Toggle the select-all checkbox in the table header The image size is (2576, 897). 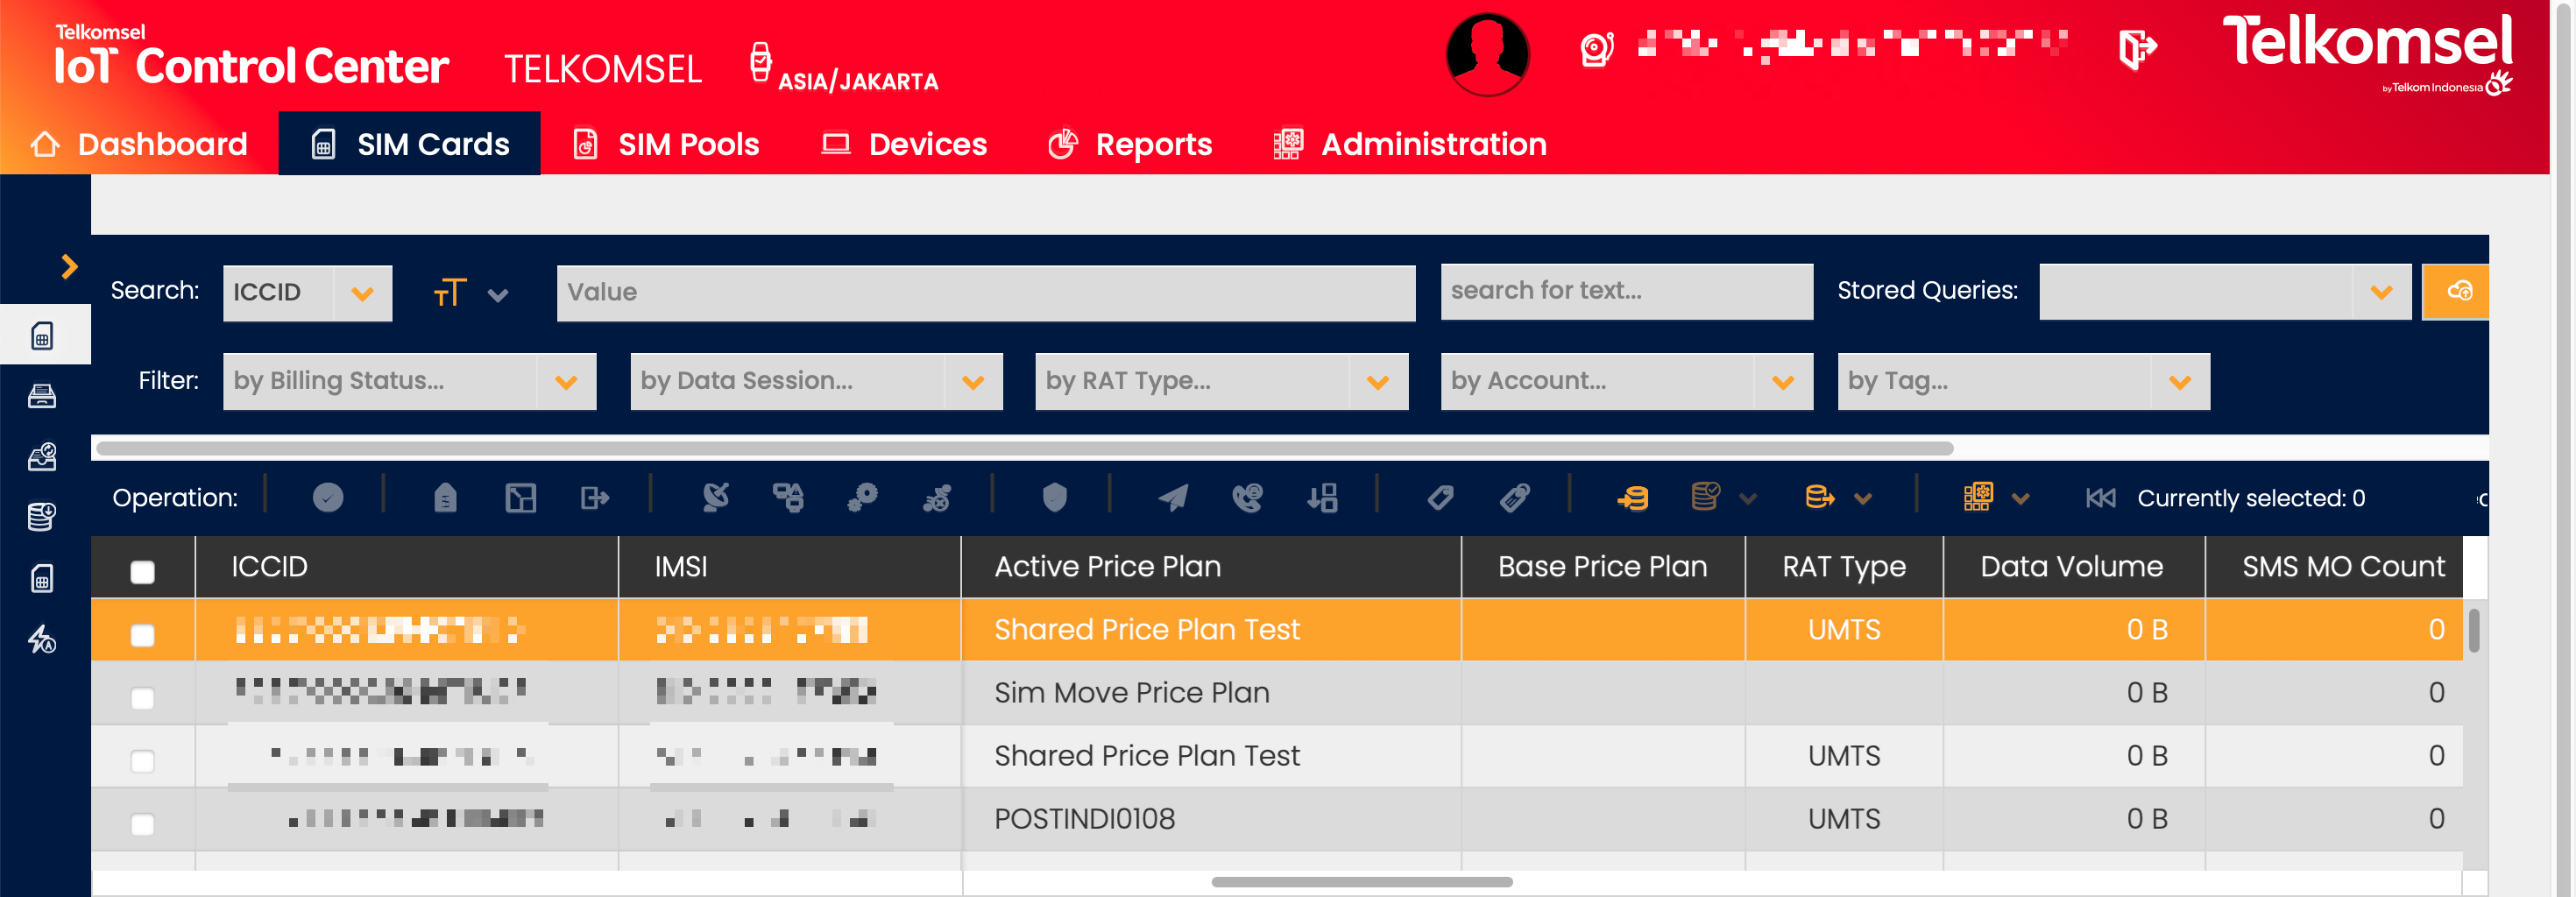[143, 571]
